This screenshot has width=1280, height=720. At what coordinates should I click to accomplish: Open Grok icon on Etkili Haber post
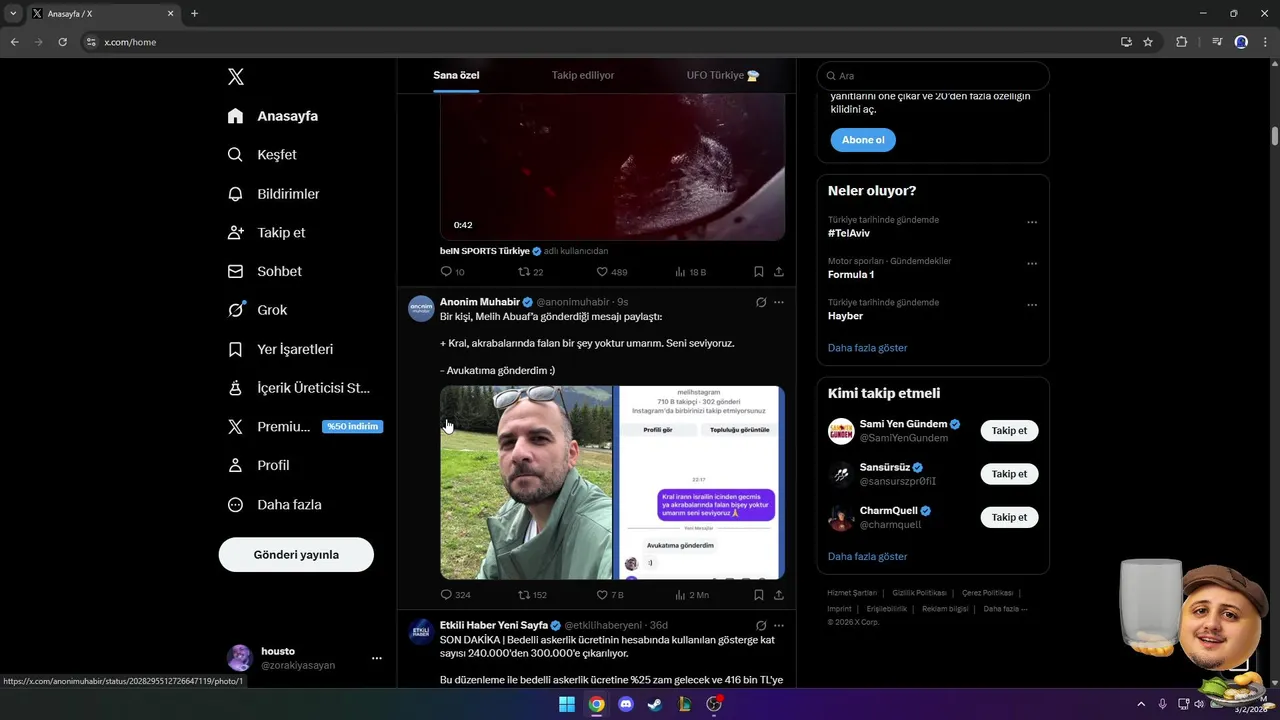[x=761, y=626]
